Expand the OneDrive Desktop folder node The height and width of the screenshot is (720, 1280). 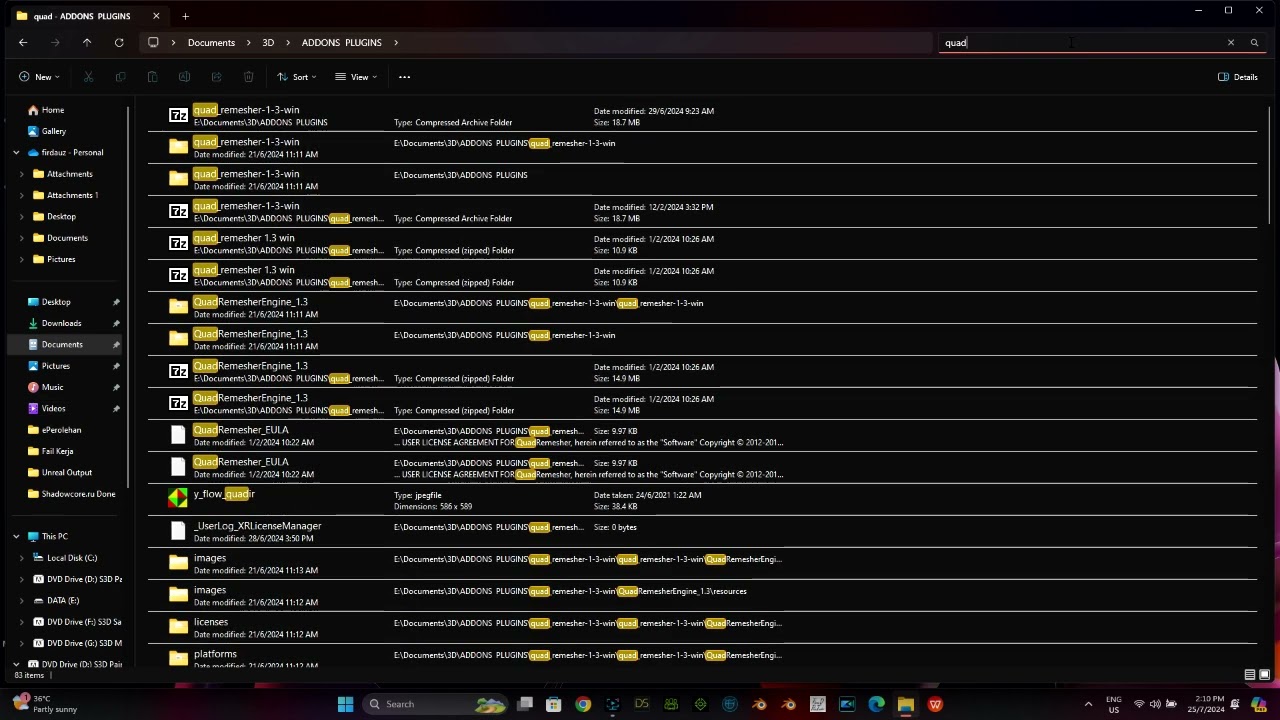pyautogui.click(x=22, y=217)
